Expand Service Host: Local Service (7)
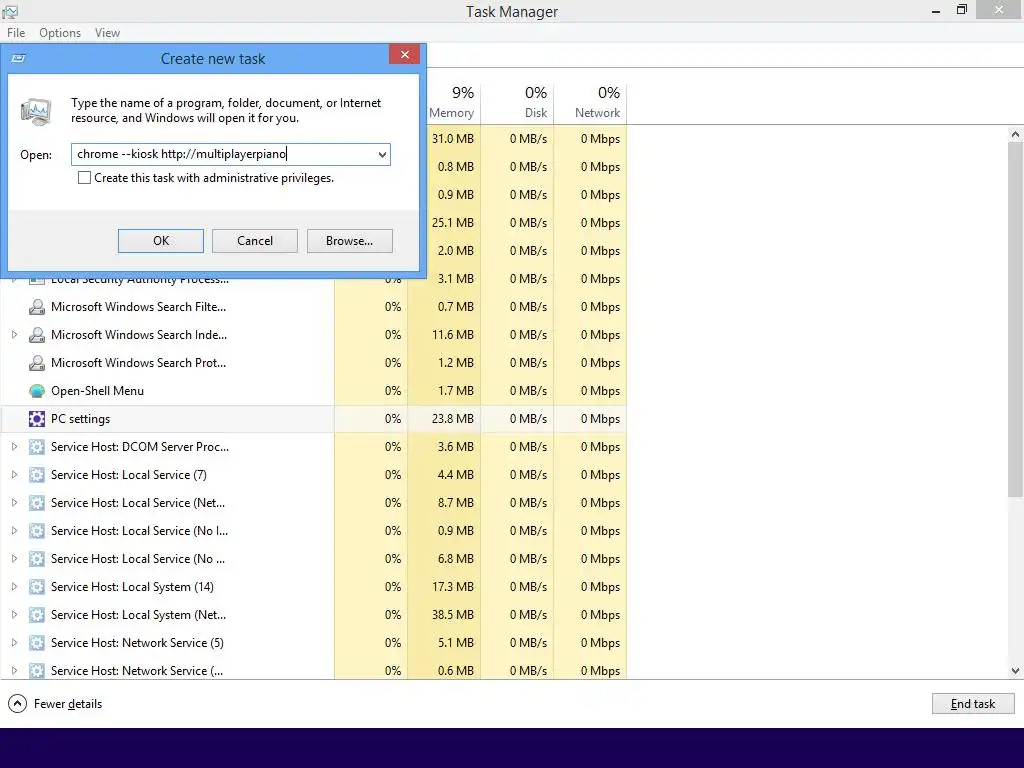1024x768 pixels. click(14, 475)
